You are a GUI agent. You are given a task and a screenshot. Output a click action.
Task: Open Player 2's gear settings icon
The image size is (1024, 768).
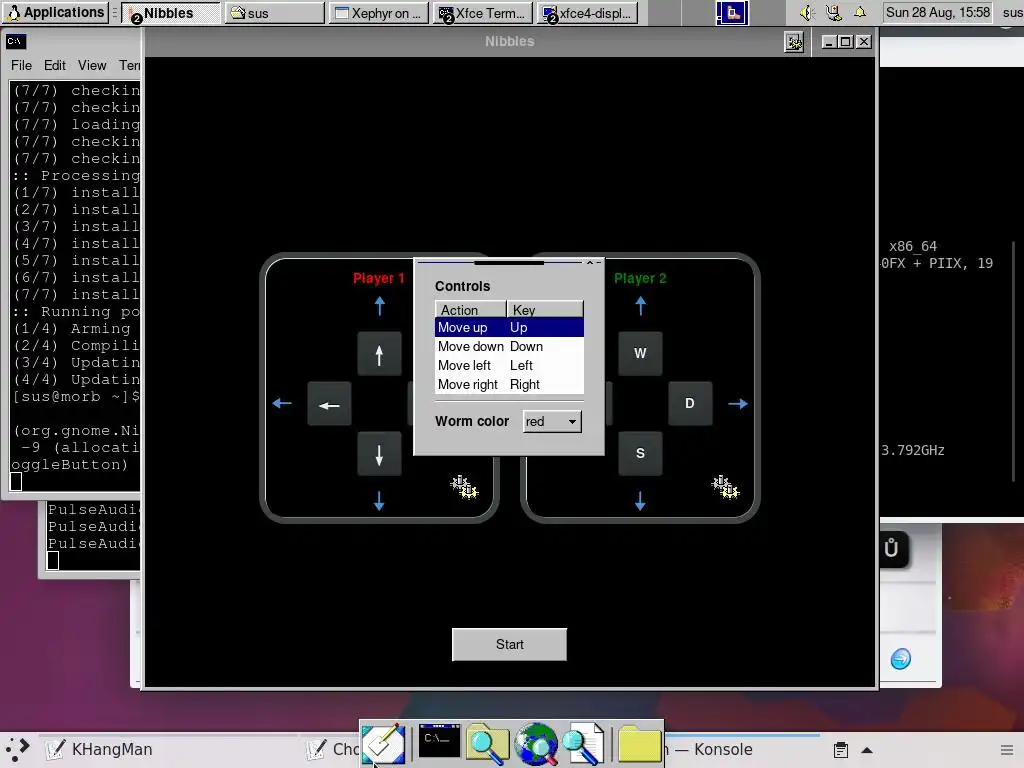pyautogui.click(x=725, y=487)
